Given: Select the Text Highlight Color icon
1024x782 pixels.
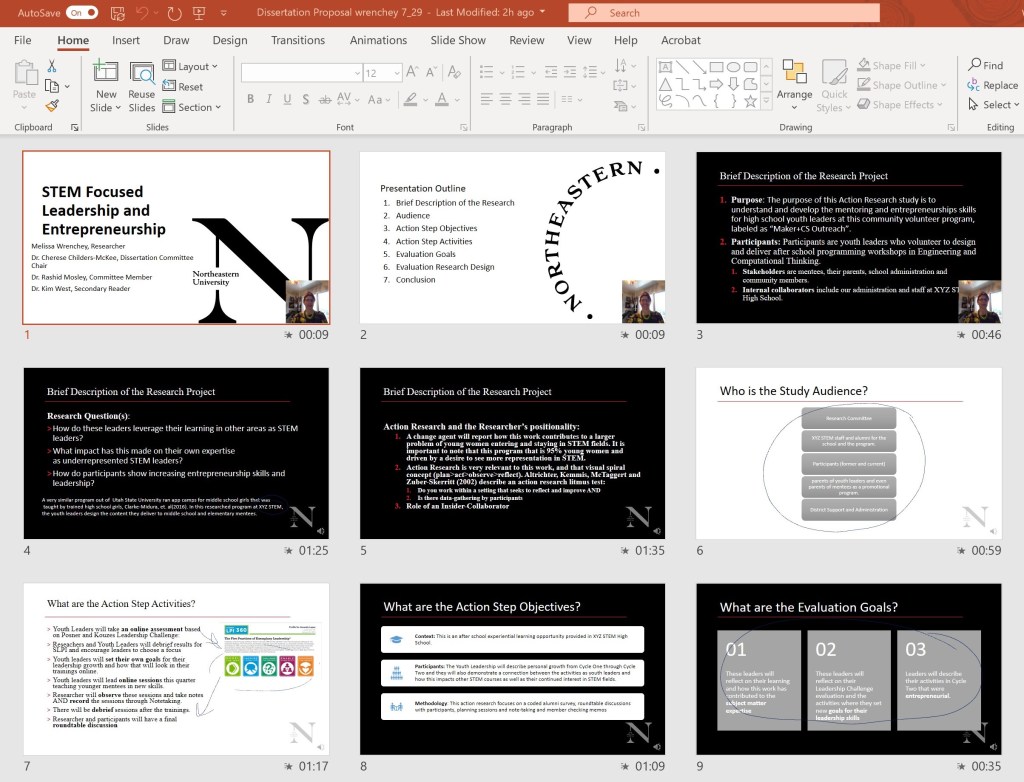Looking at the screenshot, I should [410, 101].
